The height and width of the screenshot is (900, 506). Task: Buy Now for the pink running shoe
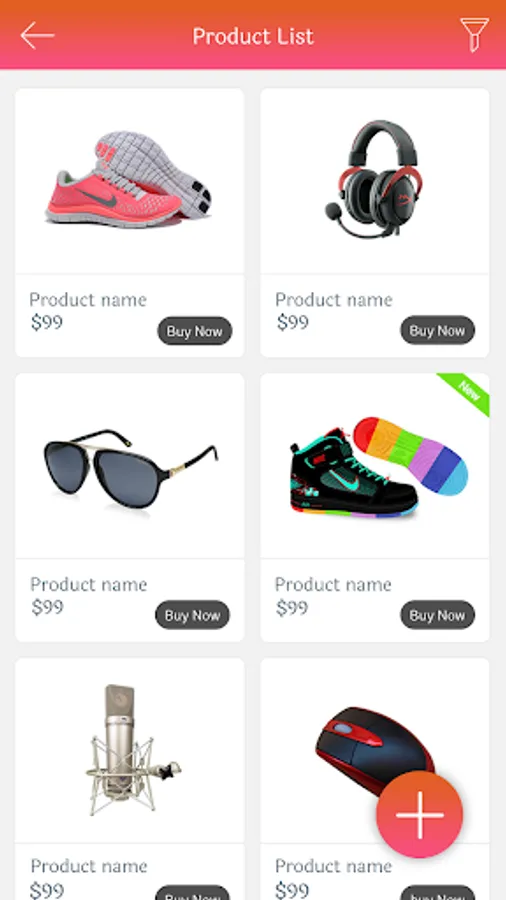[194, 331]
